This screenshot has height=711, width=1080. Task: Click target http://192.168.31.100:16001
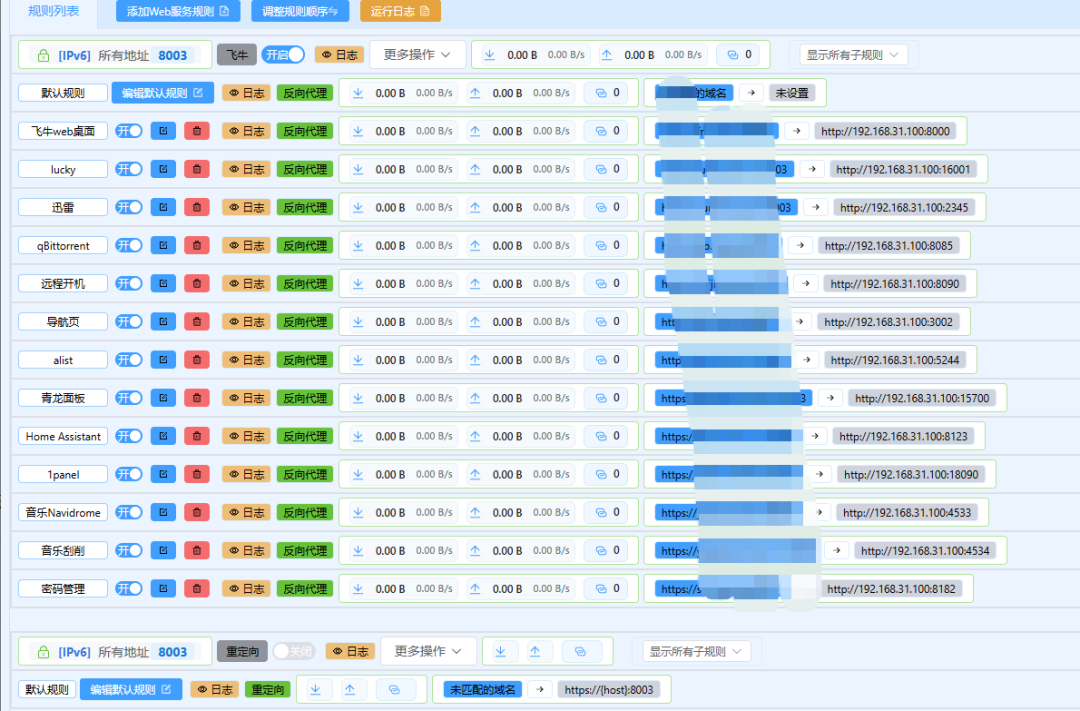pyautogui.click(x=903, y=169)
